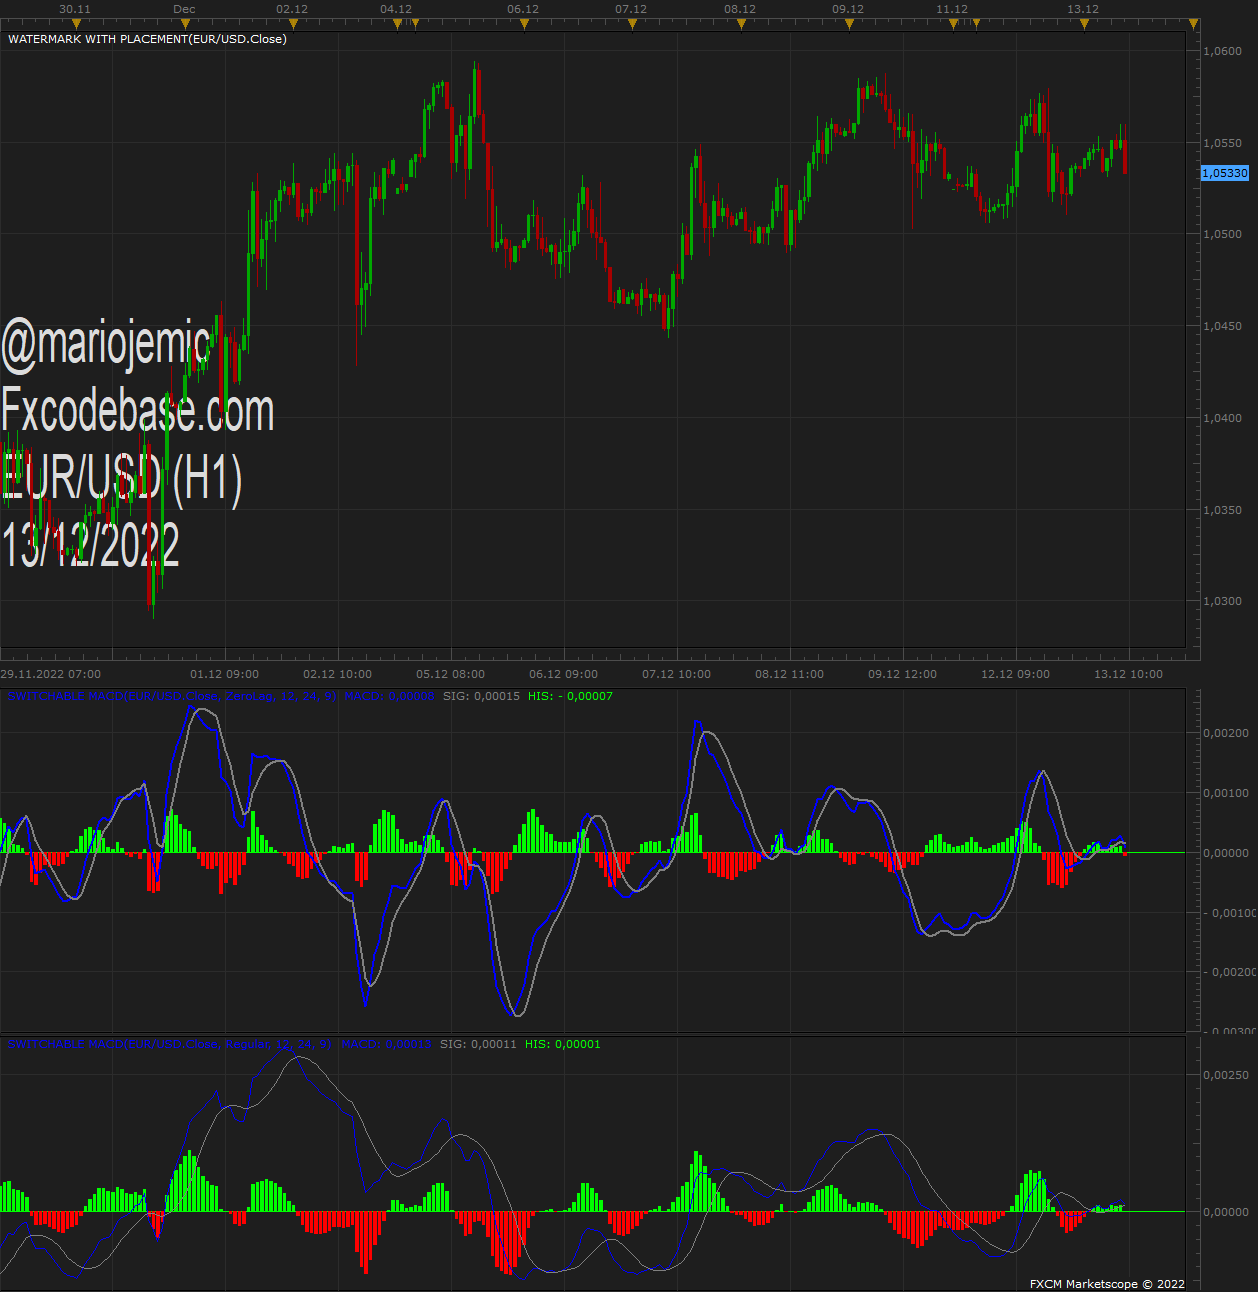This screenshot has width=1258, height=1292.
Task: Pick the triangle marker under 08.12
Action: (x=741, y=24)
